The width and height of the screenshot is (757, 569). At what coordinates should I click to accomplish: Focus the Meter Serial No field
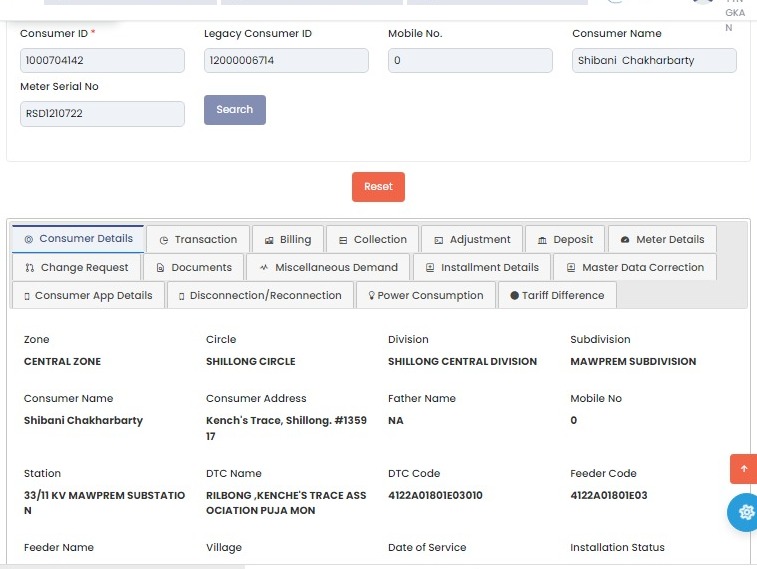tap(102, 114)
